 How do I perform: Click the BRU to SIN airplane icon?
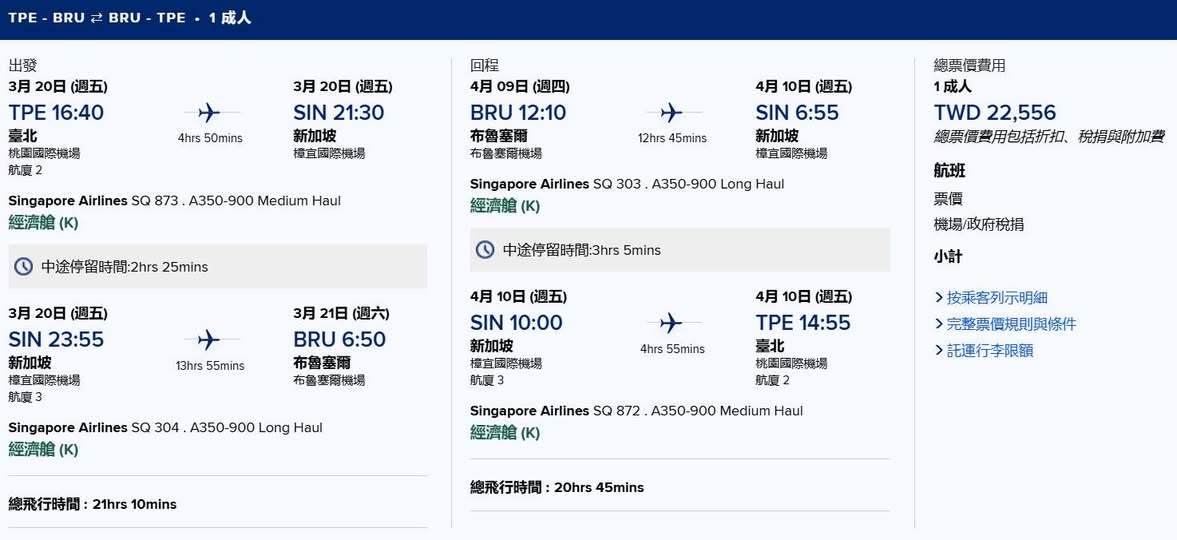(671, 112)
